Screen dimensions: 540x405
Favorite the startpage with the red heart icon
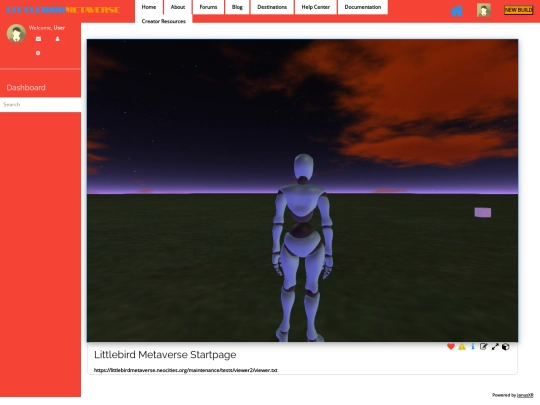pos(451,346)
